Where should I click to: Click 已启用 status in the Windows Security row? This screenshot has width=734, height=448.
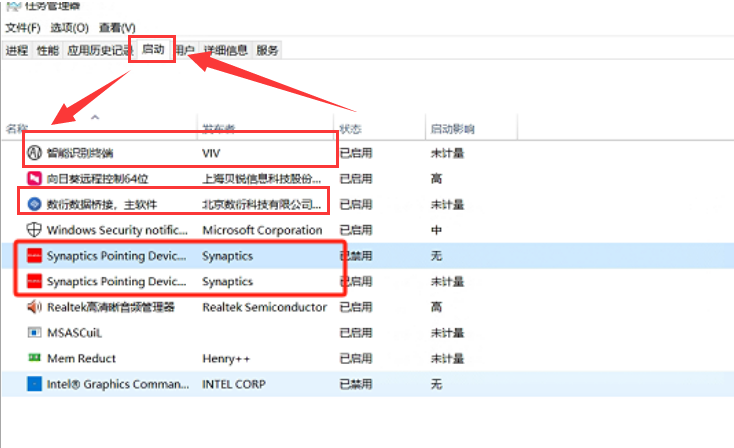[x=356, y=230]
